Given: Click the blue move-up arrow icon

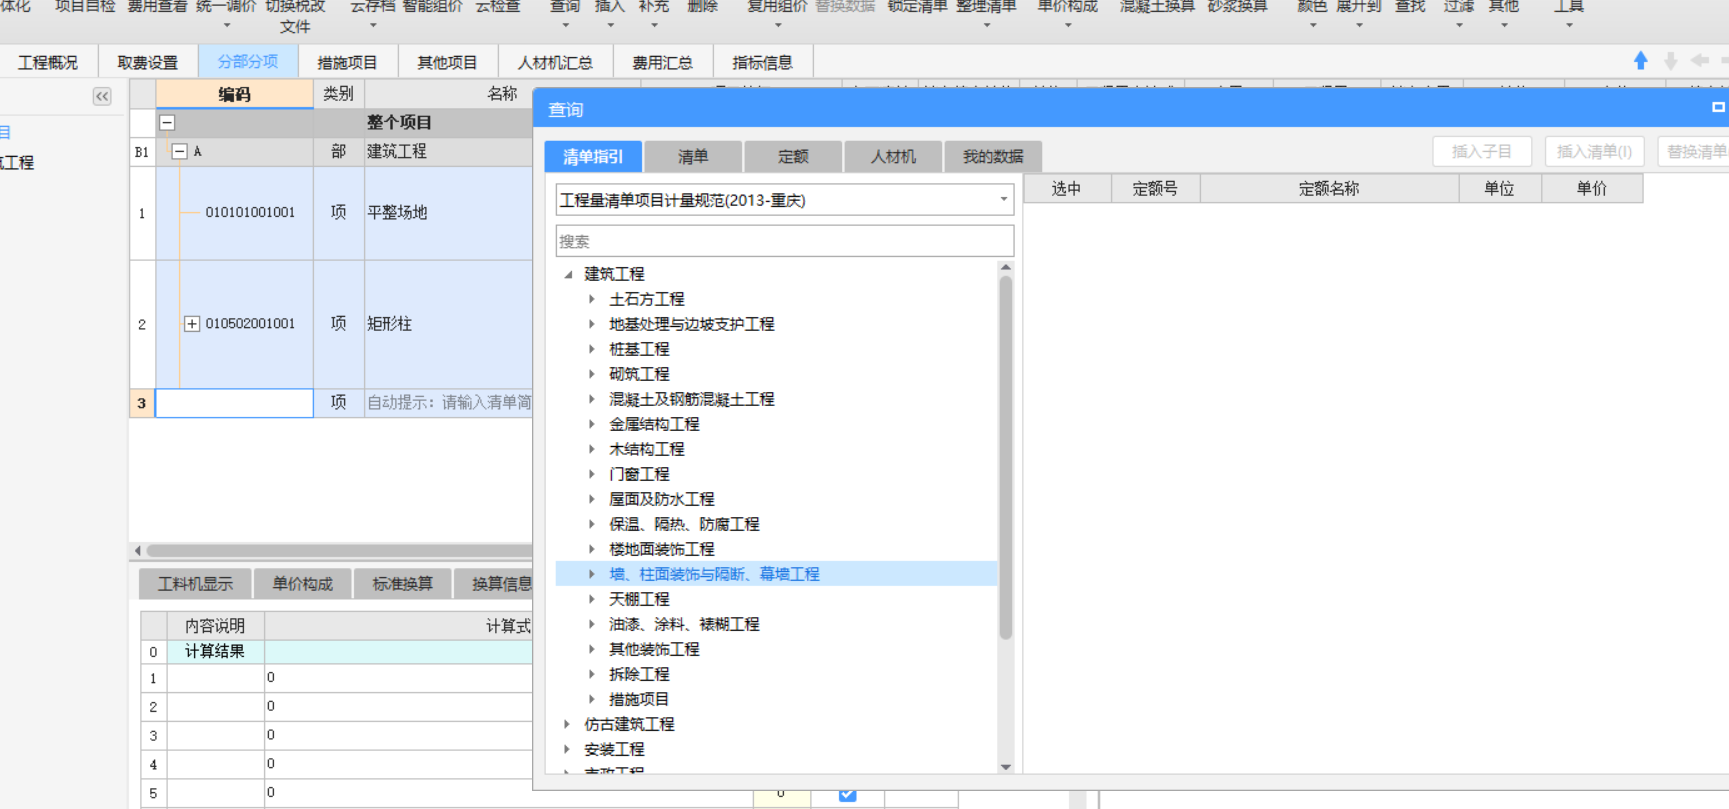Looking at the screenshot, I should (x=1640, y=61).
